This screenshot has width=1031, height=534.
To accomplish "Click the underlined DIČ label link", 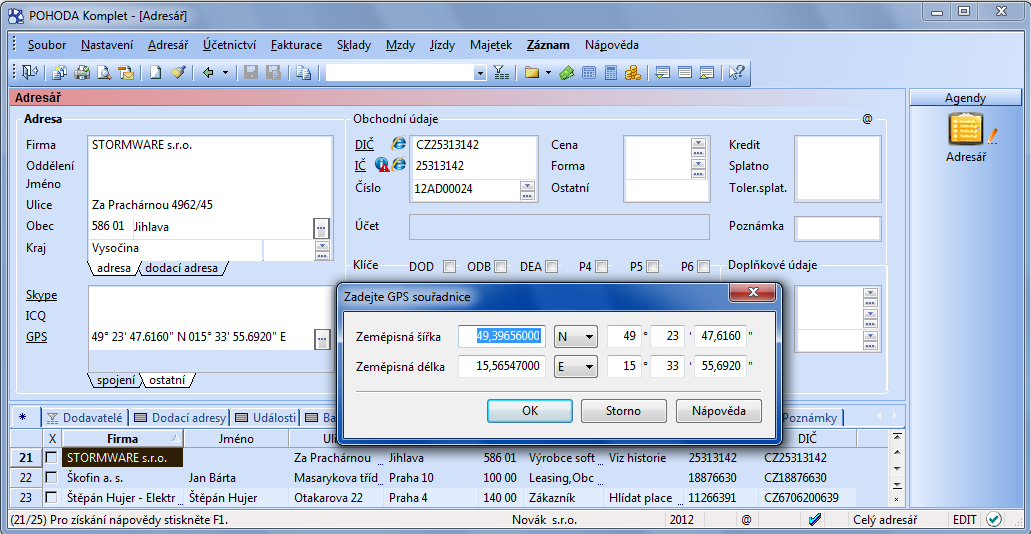I will pos(364,145).
